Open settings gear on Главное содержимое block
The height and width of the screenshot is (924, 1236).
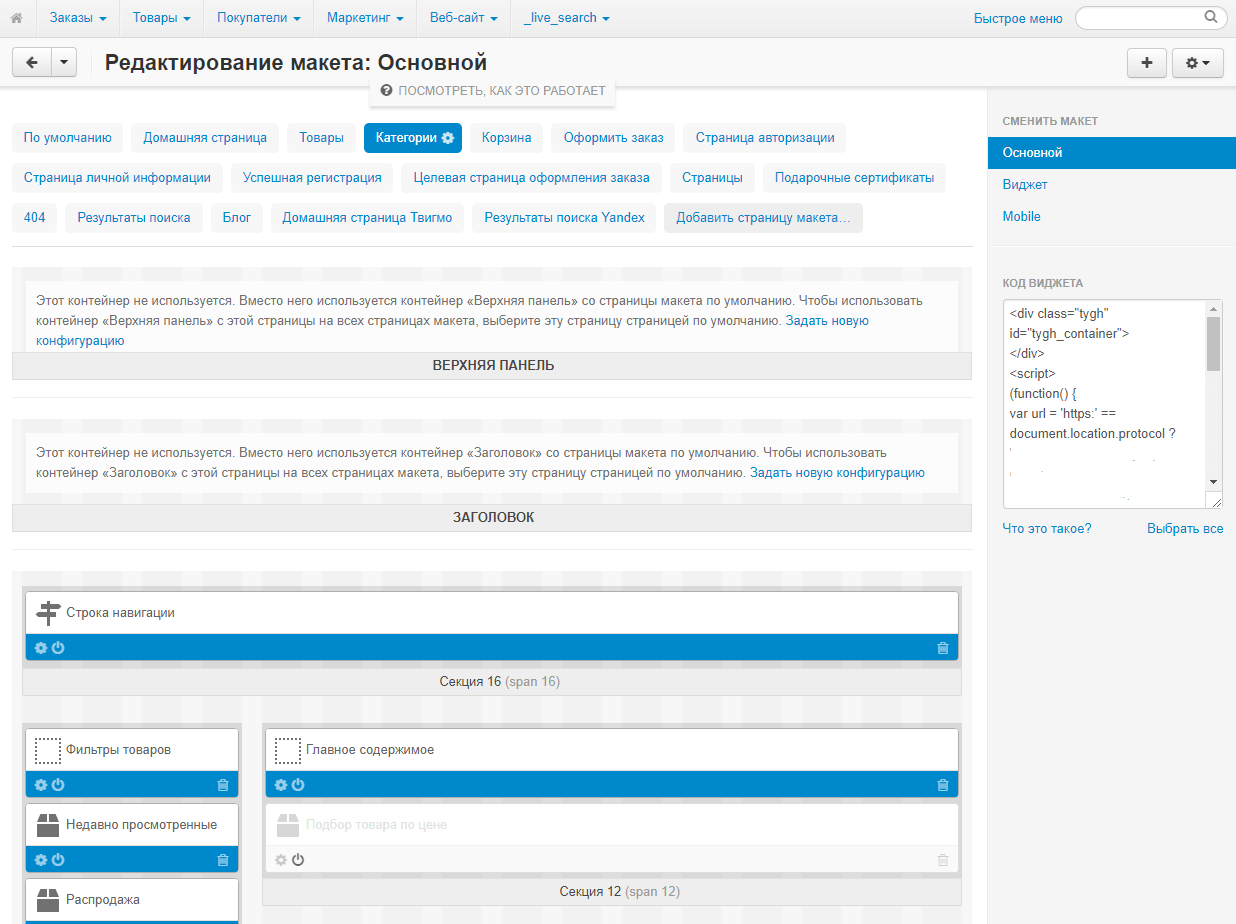[x=280, y=784]
